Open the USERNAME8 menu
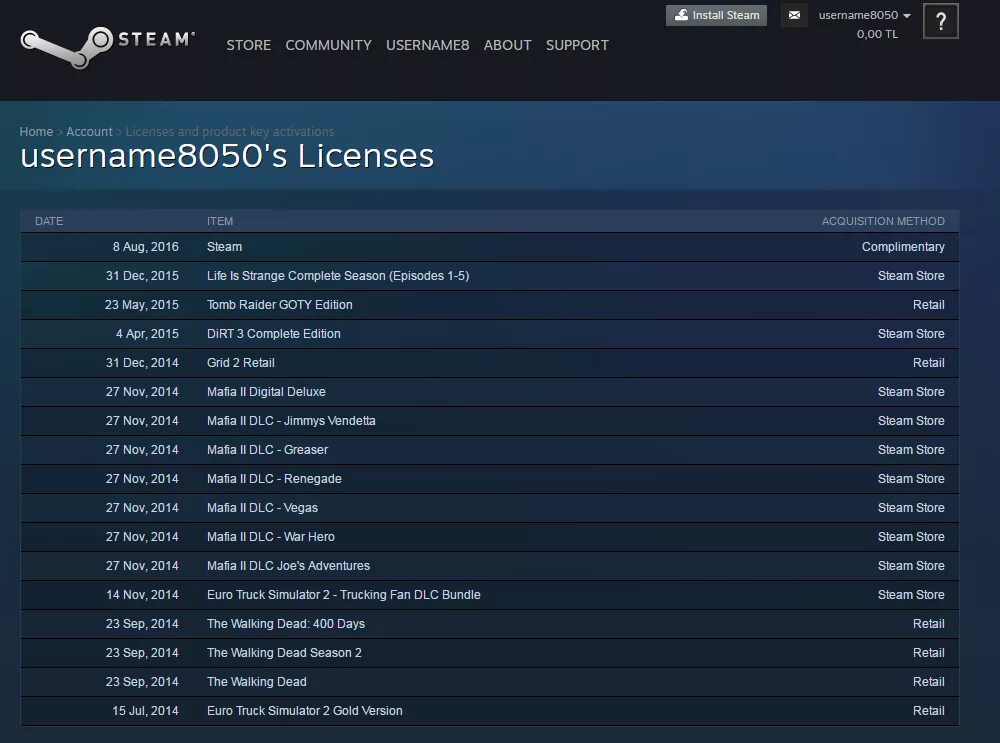The width and height of the screenshot is (1000, 743). coord(427,45)
